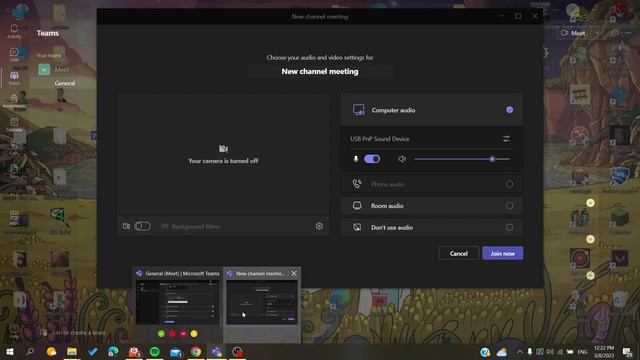This screenshot has width=640, height=360.
Task: Open Apps in the Teams sidebar
Action: point(14,218)
